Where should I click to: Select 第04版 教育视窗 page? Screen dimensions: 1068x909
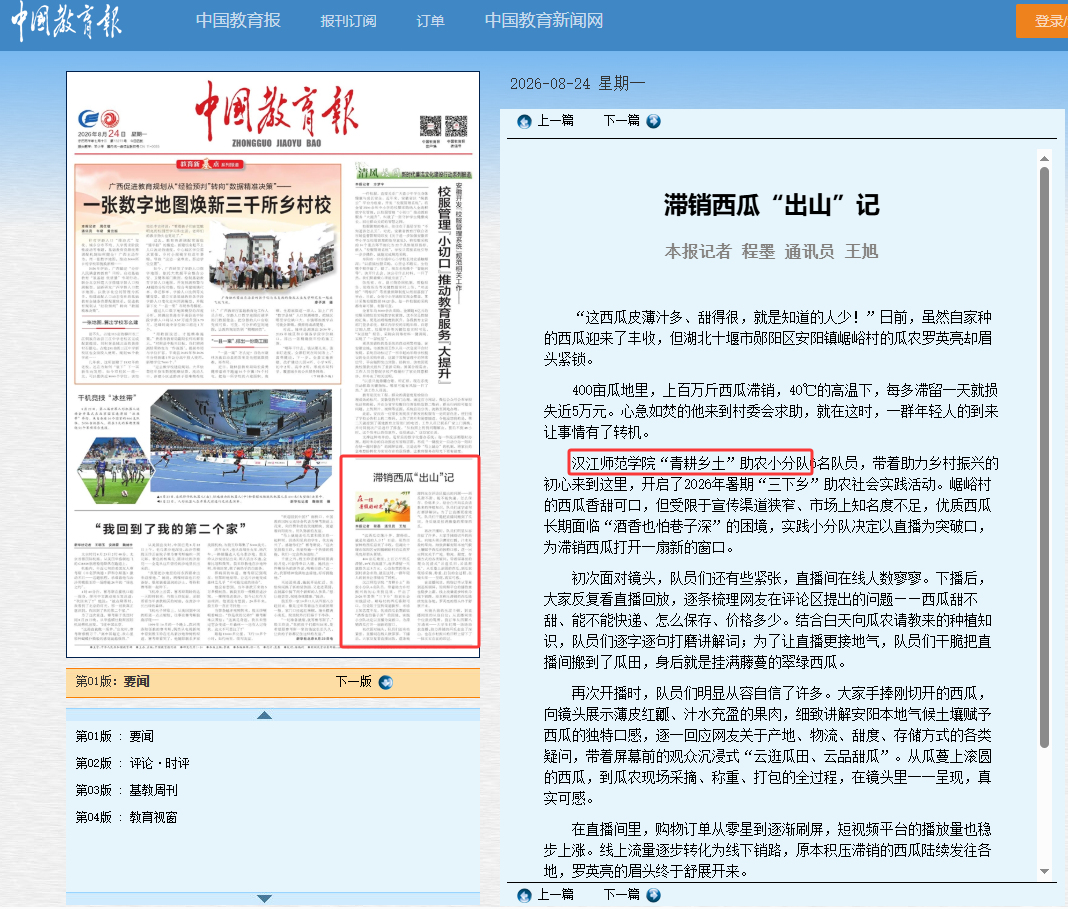pyautogui.click(x=126, y=817)
